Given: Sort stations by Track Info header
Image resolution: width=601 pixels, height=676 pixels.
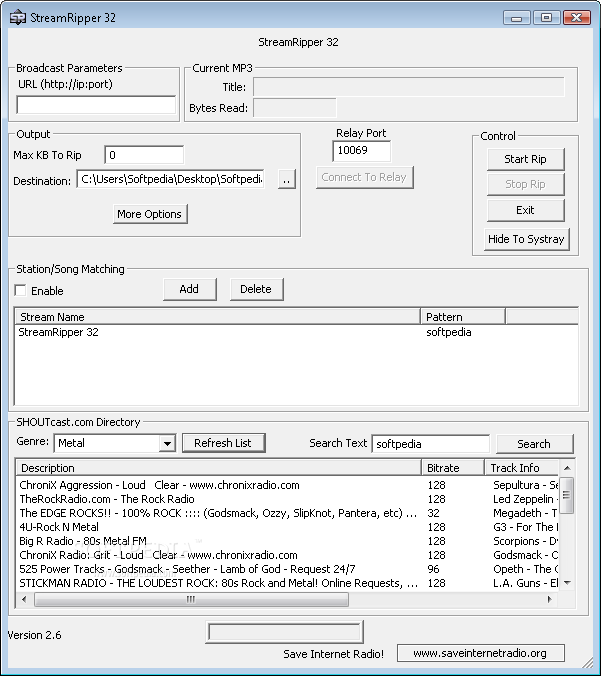Looking at the screenshot, I should click(x=522, y=468).
